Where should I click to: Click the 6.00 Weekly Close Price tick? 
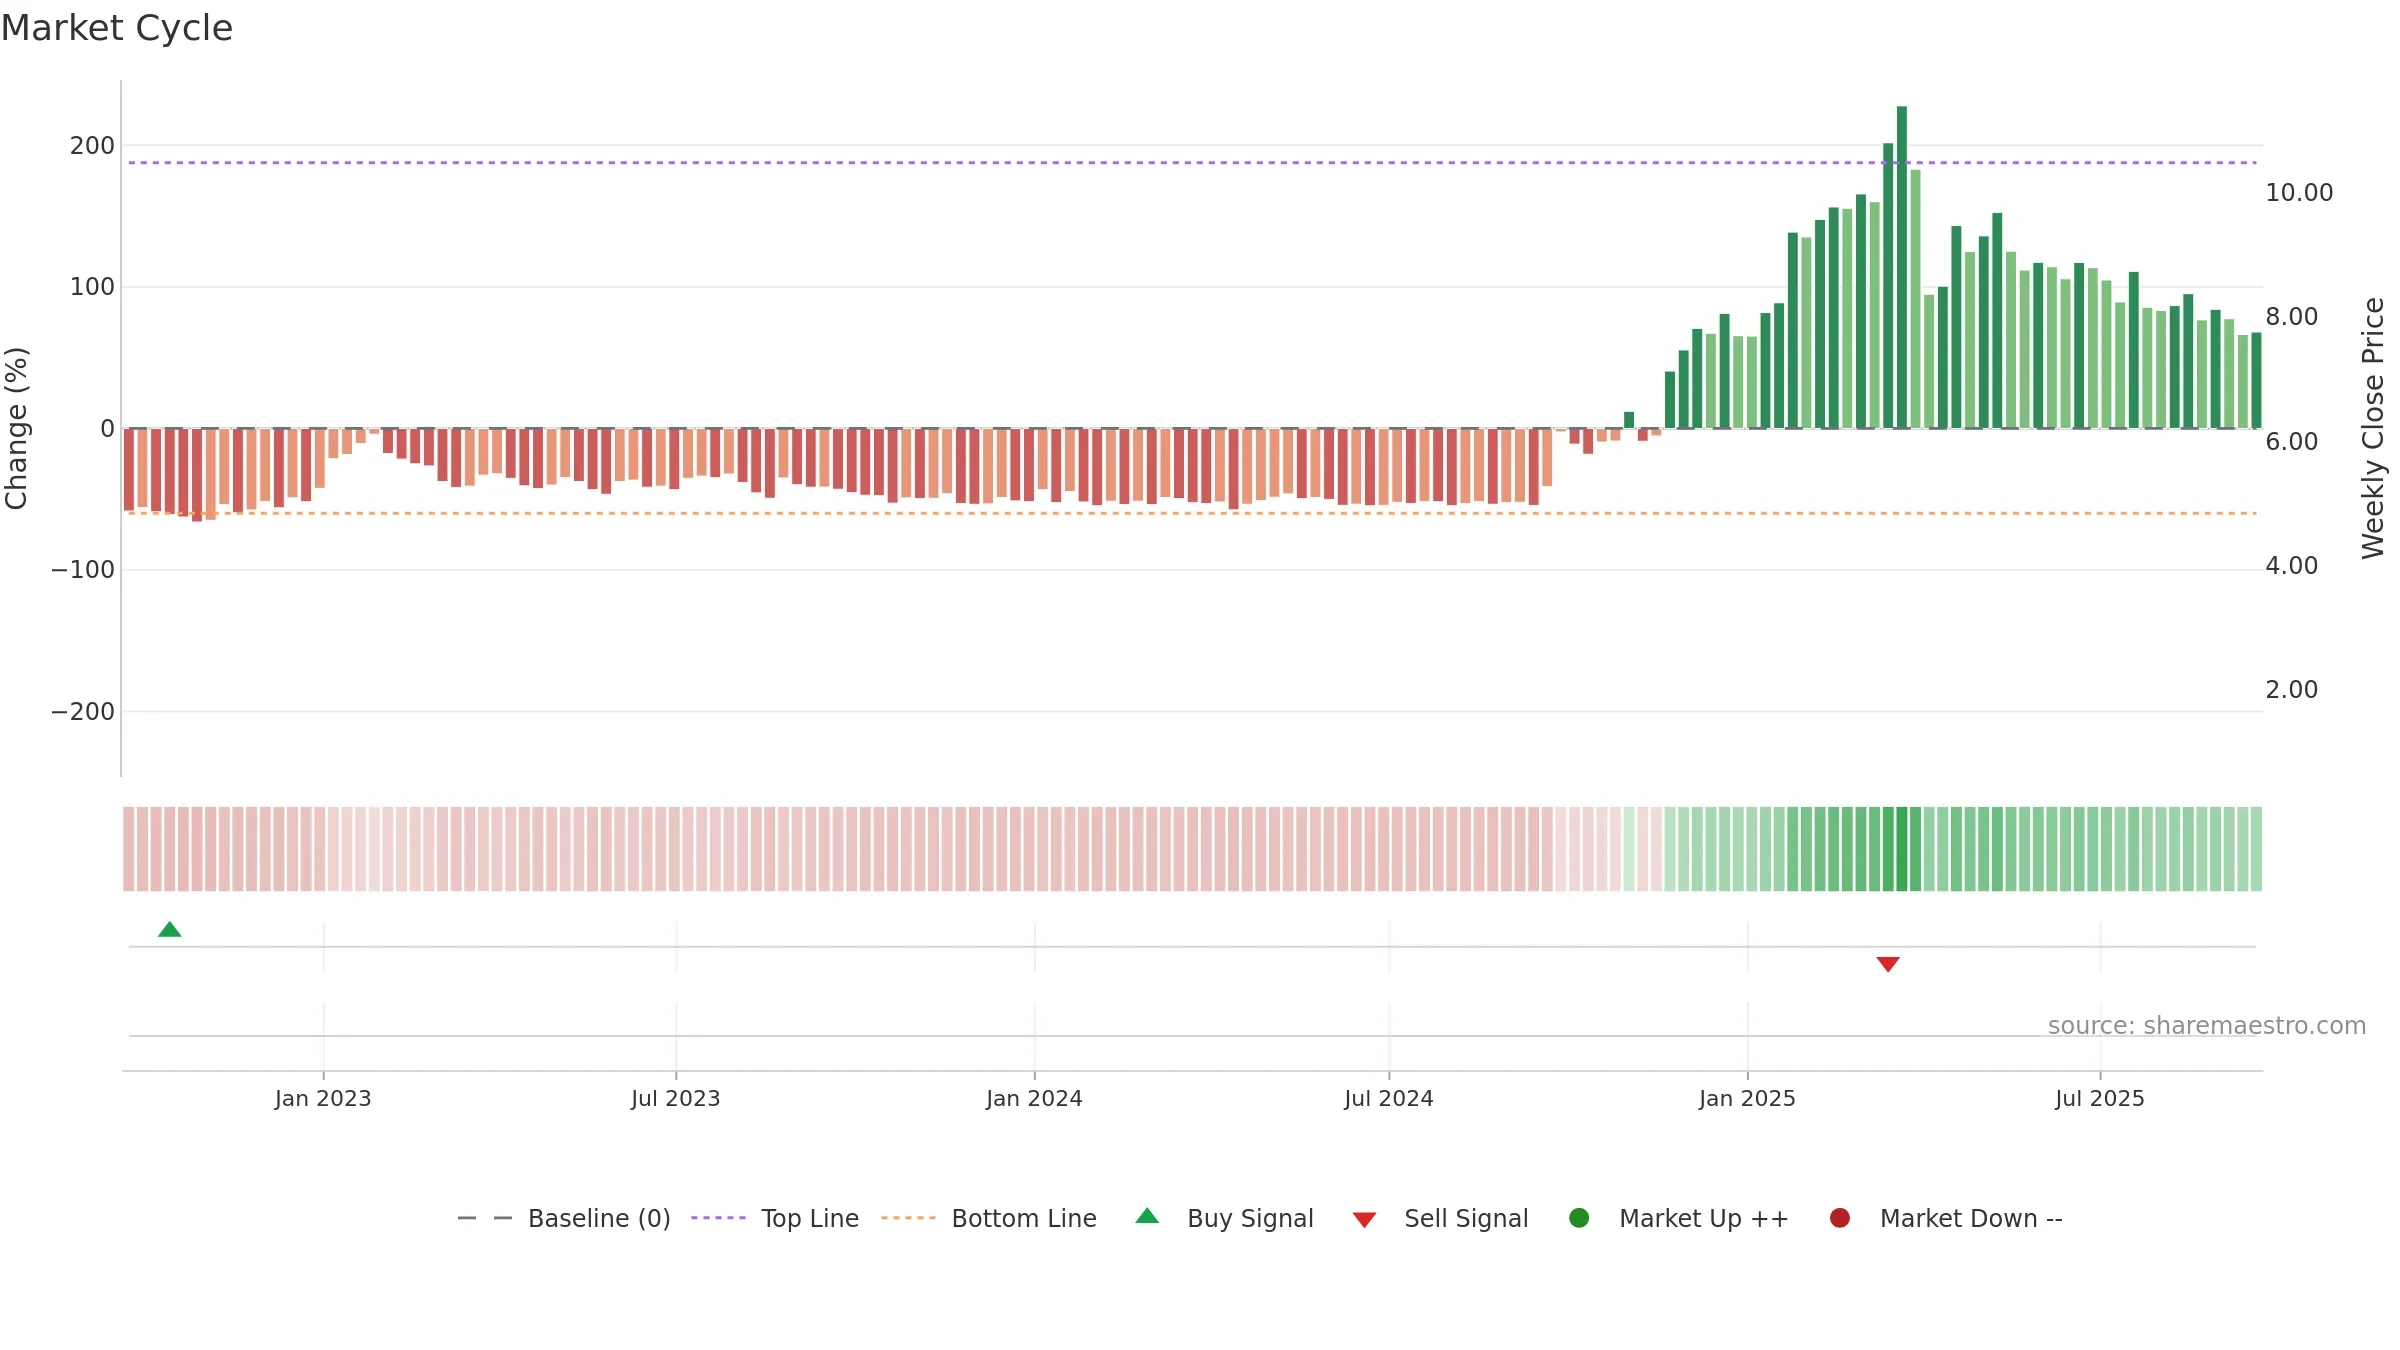pyautogui.click(x=2292, y=442)
